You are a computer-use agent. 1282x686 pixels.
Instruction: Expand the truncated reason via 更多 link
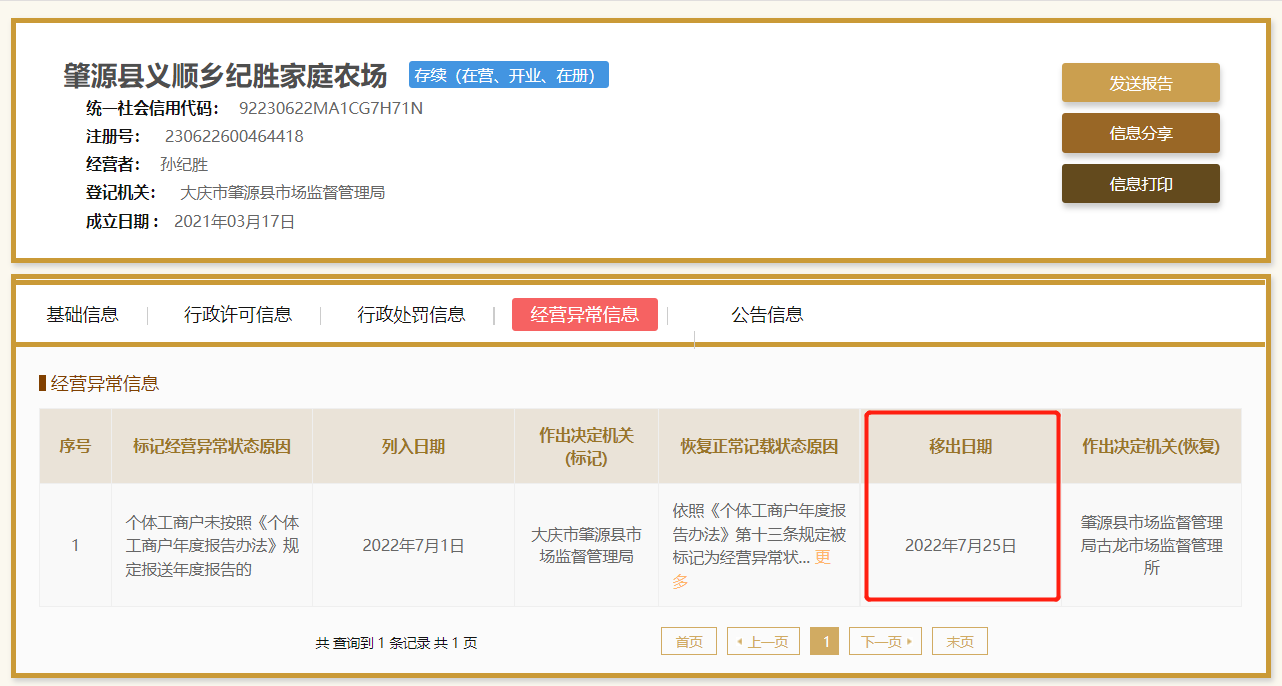pyautogui.click(x=822, y=558)
